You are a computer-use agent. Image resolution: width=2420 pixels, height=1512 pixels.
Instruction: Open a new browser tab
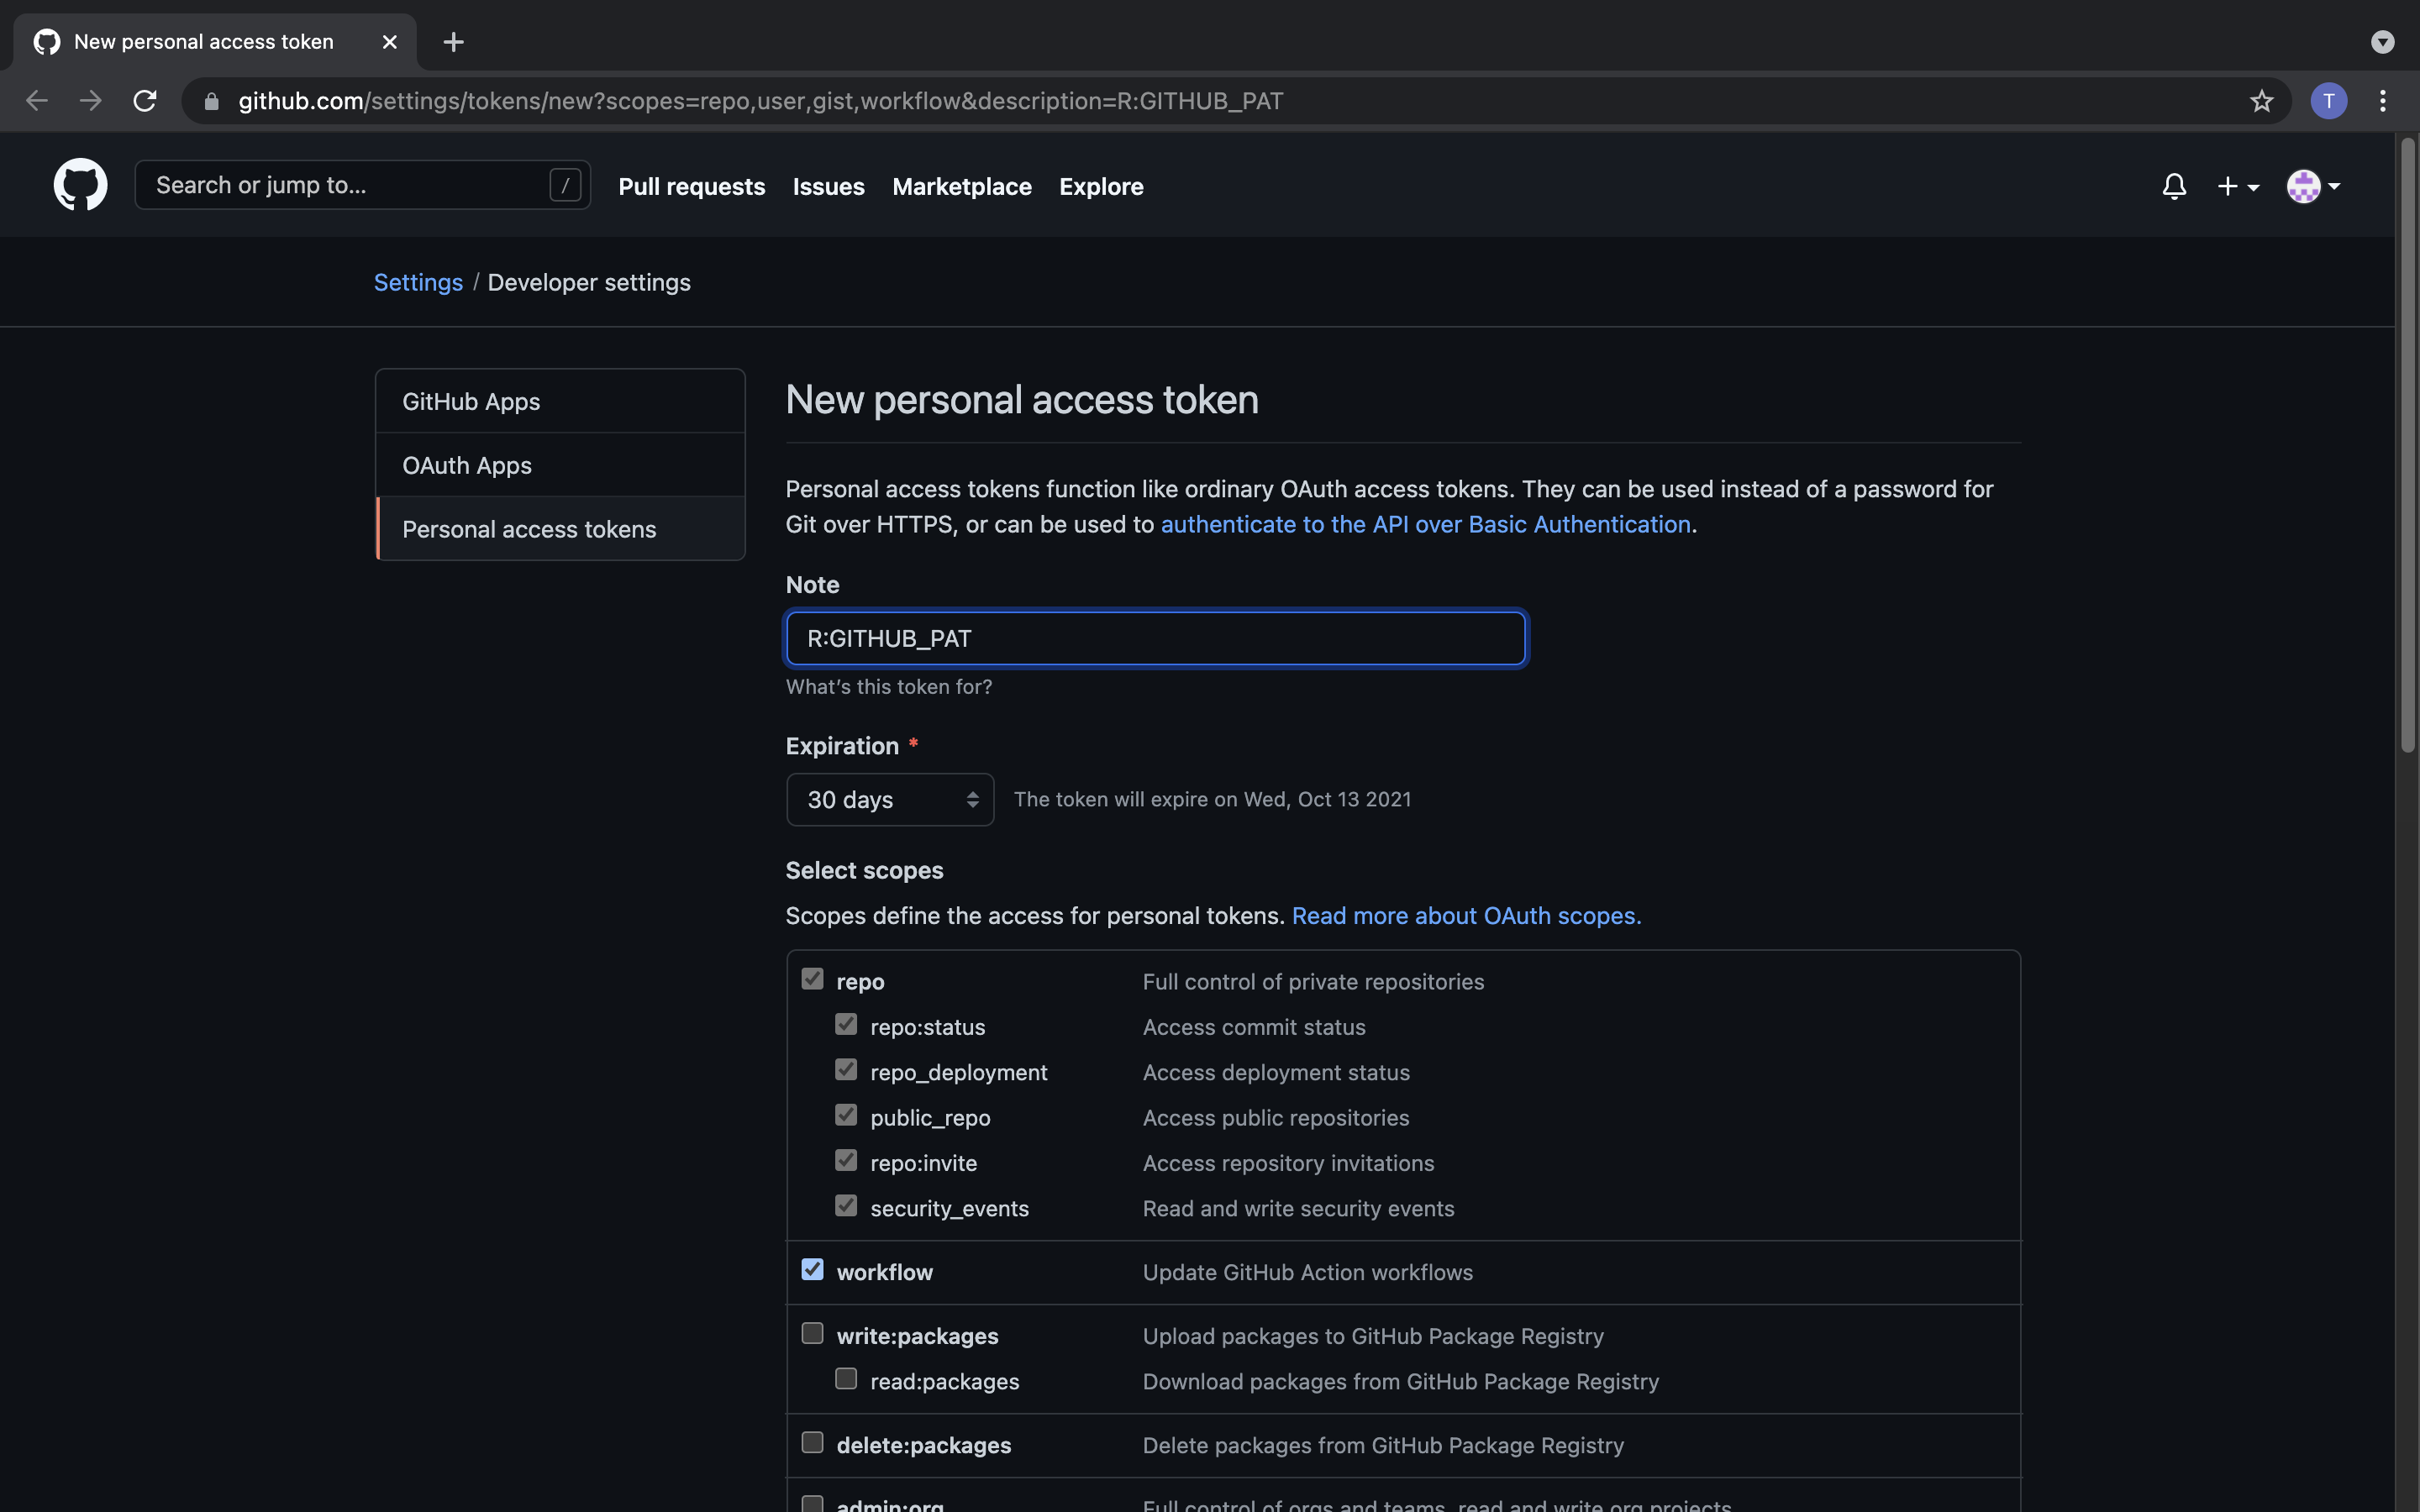tap(453, 42)
